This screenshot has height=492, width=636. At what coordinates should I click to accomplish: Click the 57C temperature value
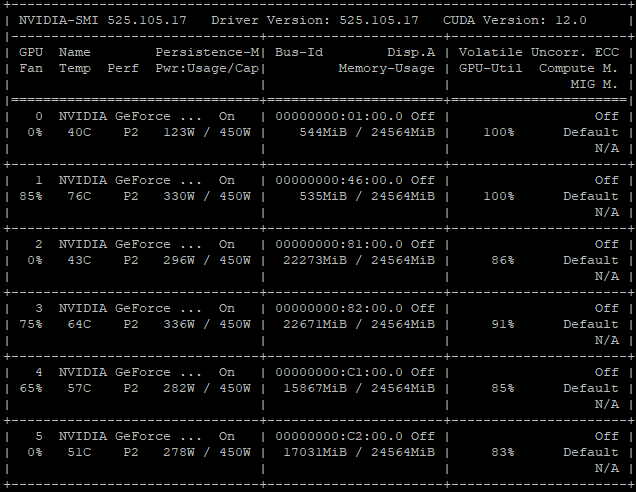[x=79, y=388]
